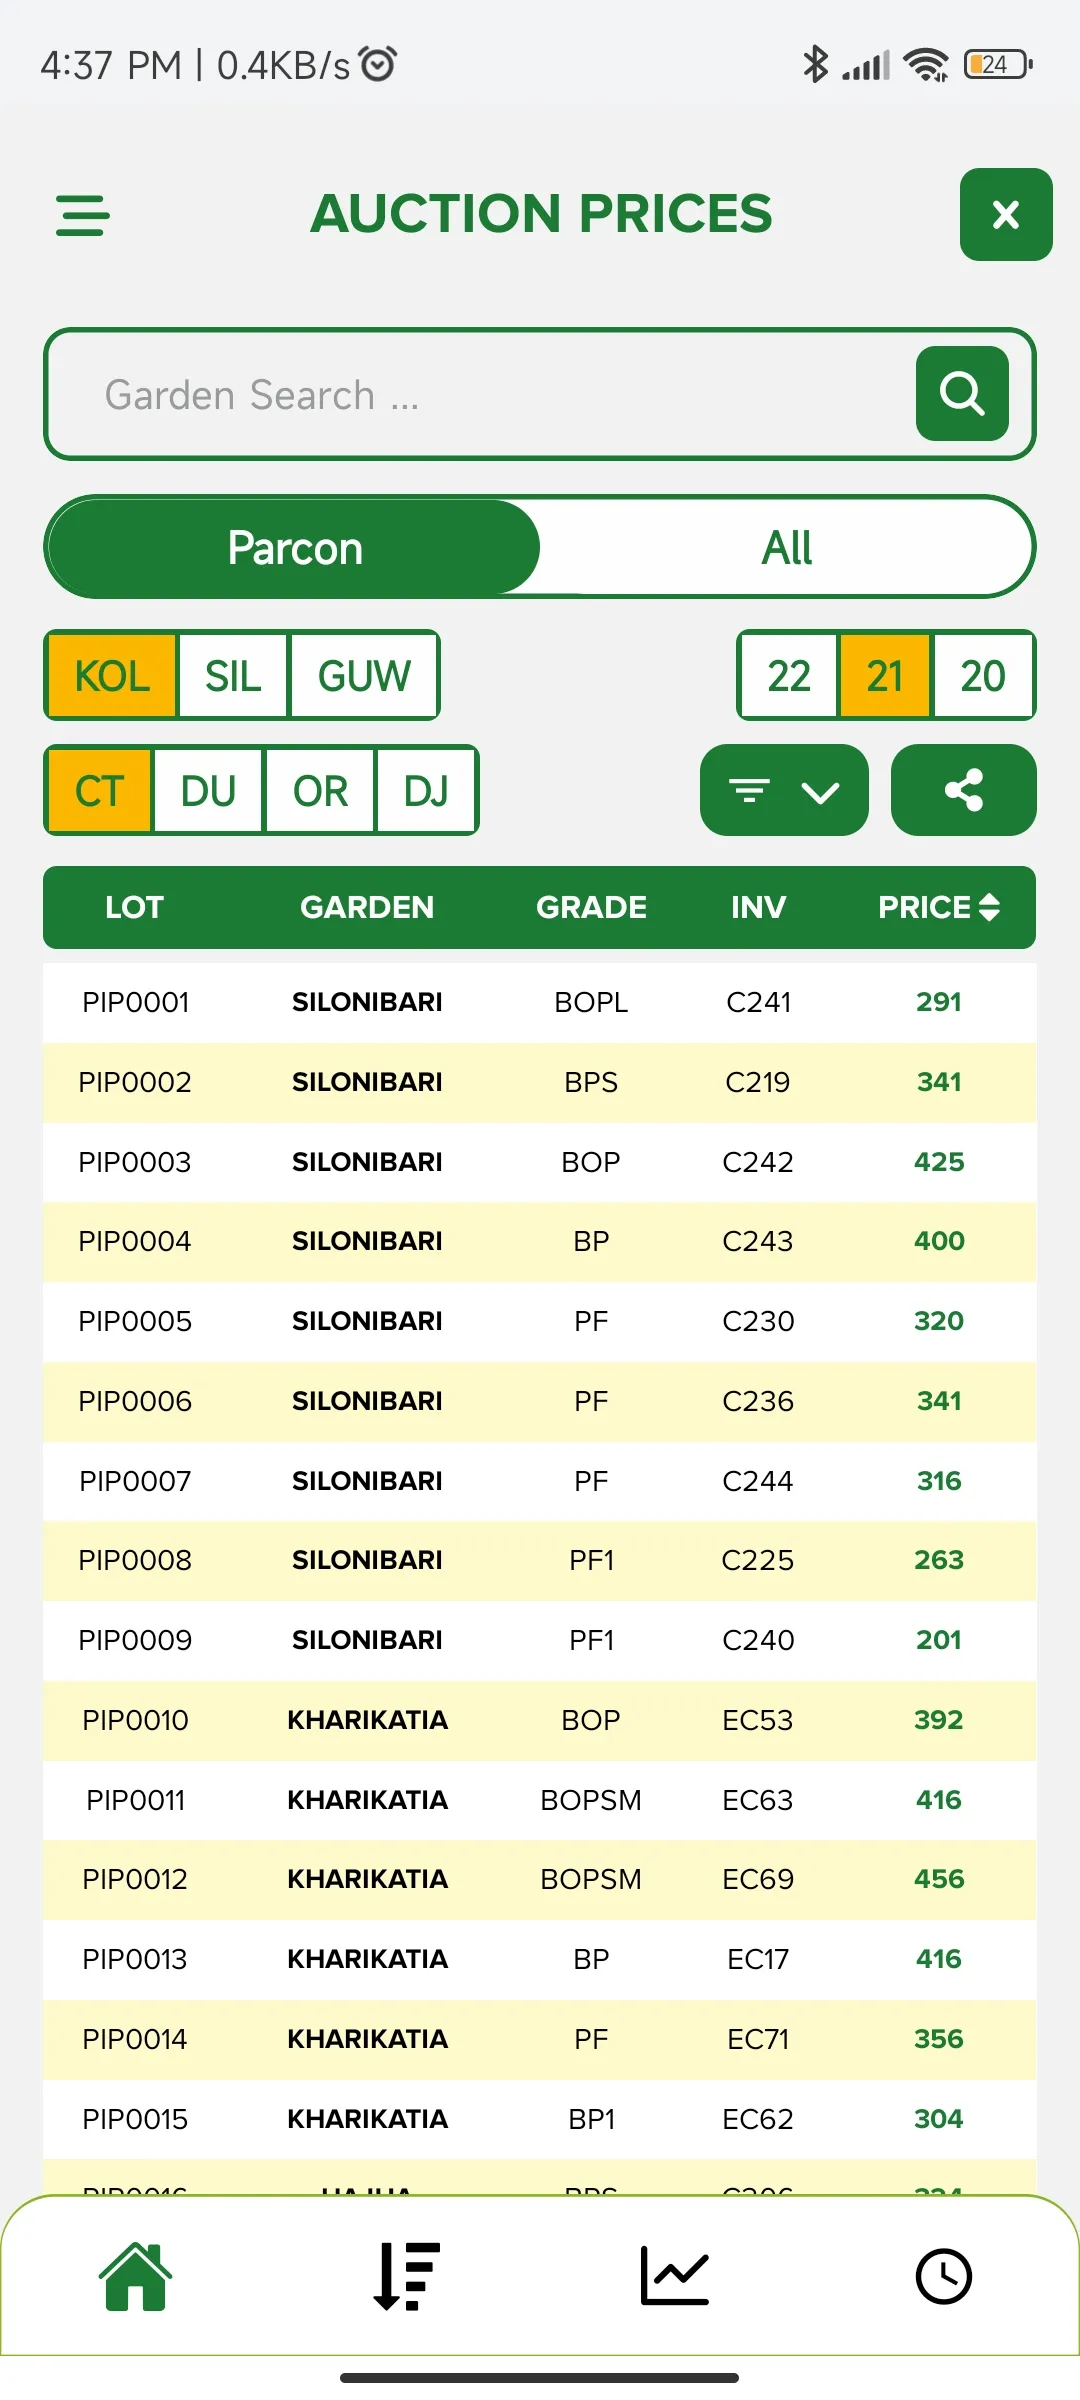Open the sort list icon in bottom bar

pyautogui.click(x=405, y=2277)
